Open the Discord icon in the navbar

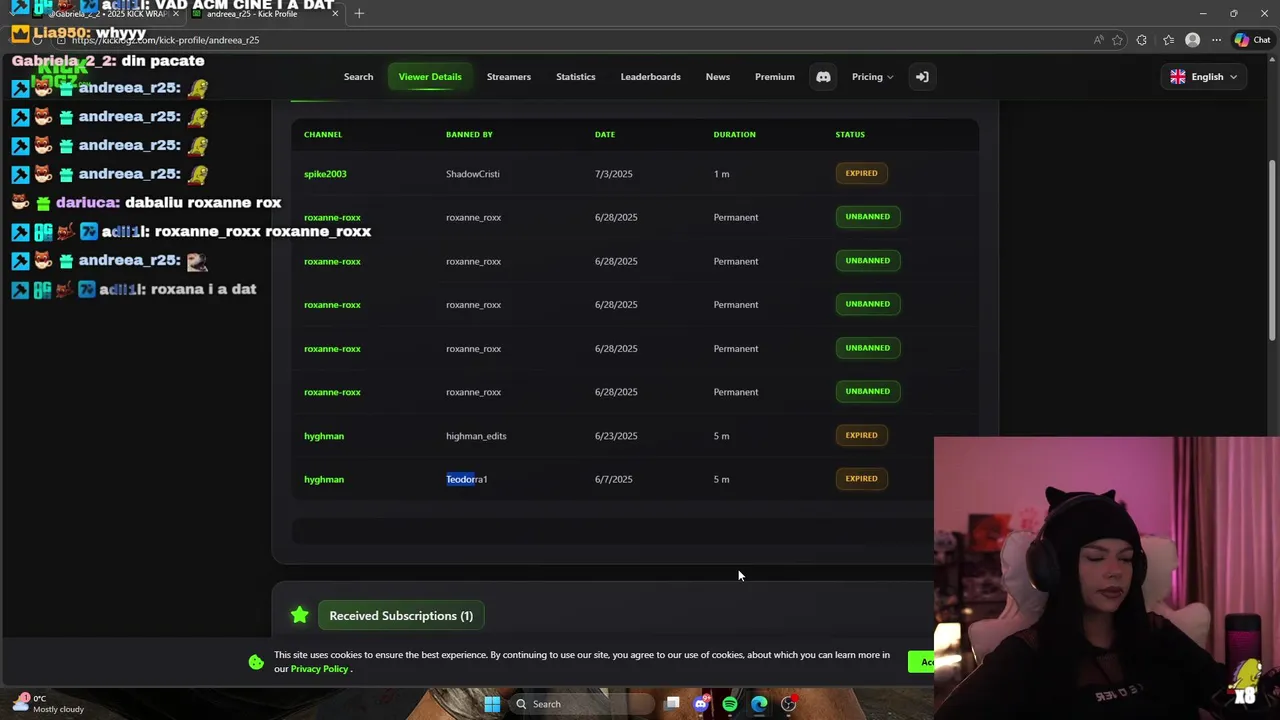[823, 77]
